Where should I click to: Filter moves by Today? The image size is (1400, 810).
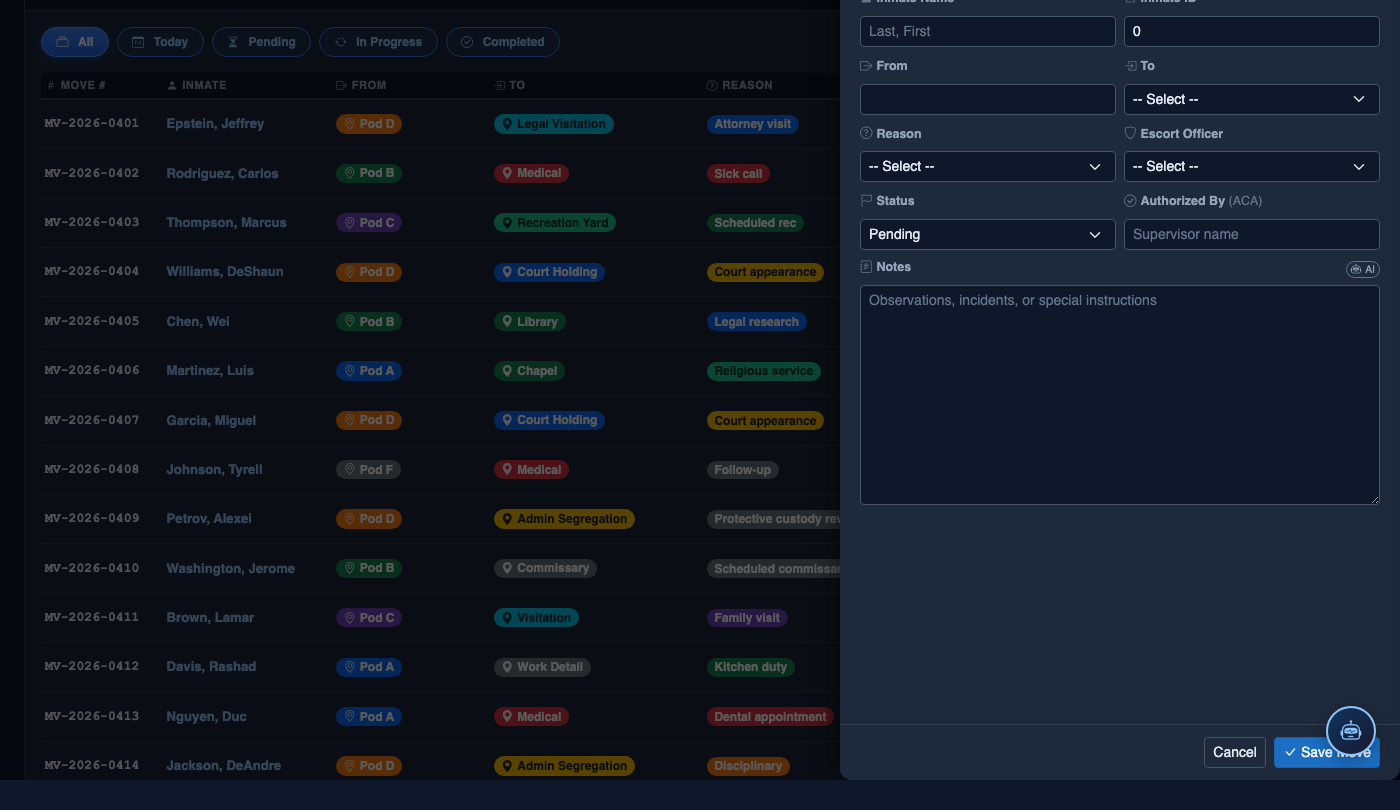point(160,42)
